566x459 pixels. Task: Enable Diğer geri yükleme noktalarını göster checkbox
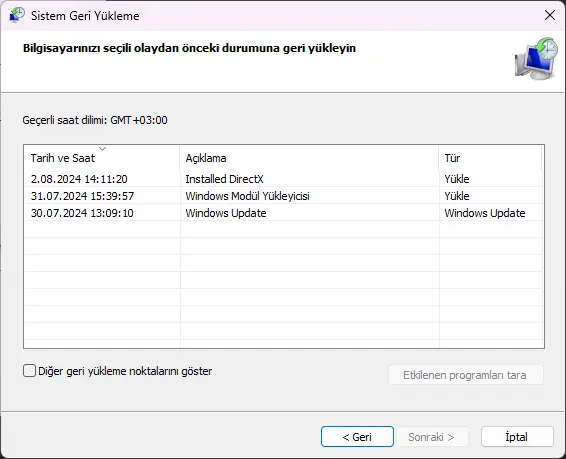(29, 371)
